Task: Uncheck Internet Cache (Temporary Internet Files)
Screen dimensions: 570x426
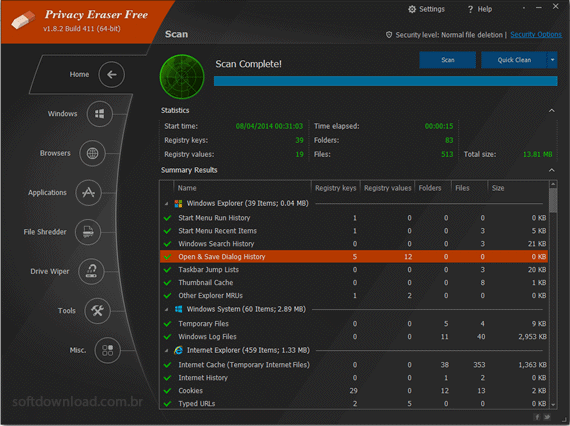Action: [168, 365]
